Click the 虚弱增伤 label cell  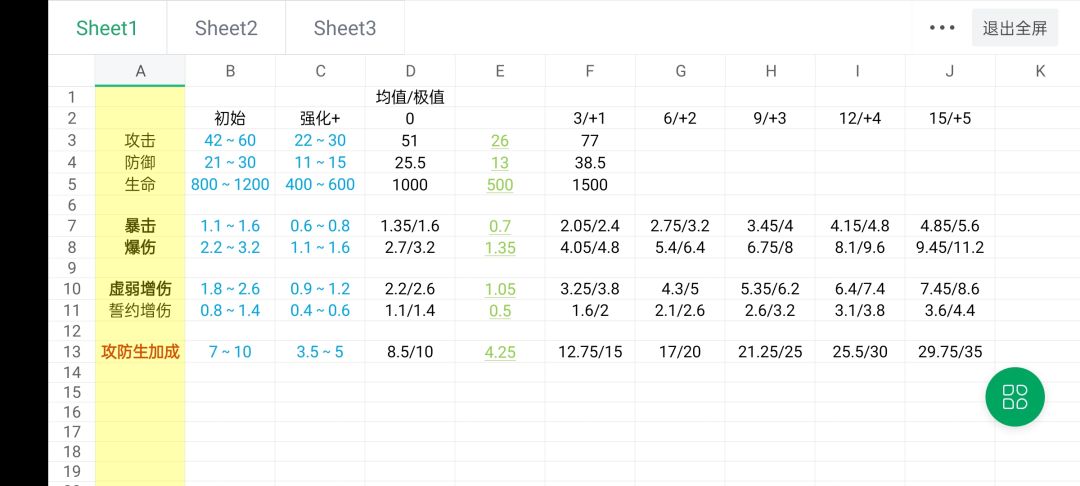(x=140, y=289)
